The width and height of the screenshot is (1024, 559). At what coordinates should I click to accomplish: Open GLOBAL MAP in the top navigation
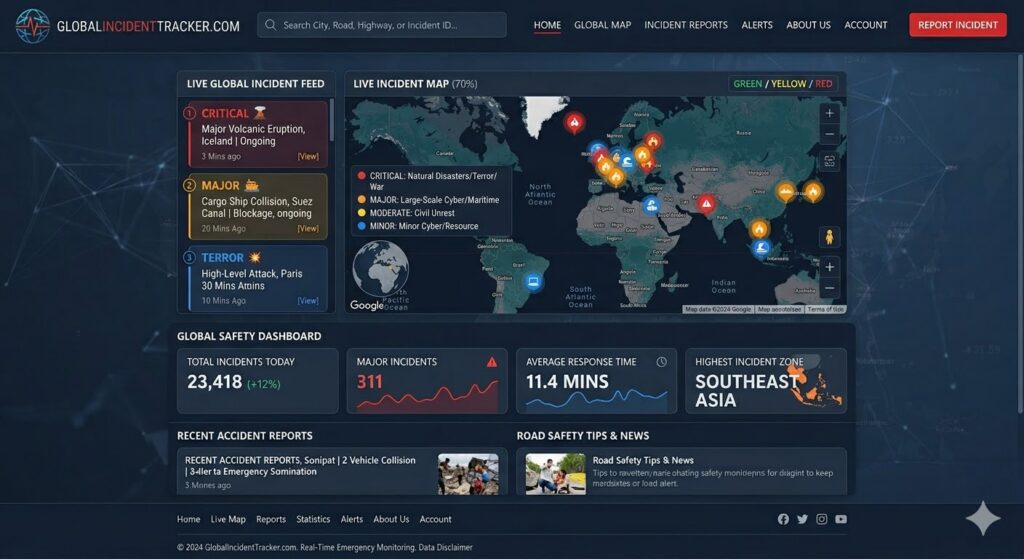tap(602, 25)
